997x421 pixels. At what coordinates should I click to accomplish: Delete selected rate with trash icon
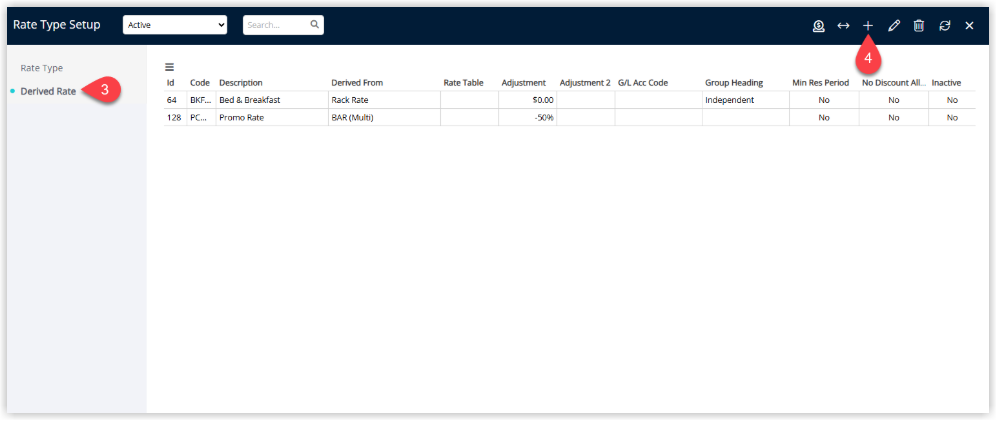coord(919,25)
